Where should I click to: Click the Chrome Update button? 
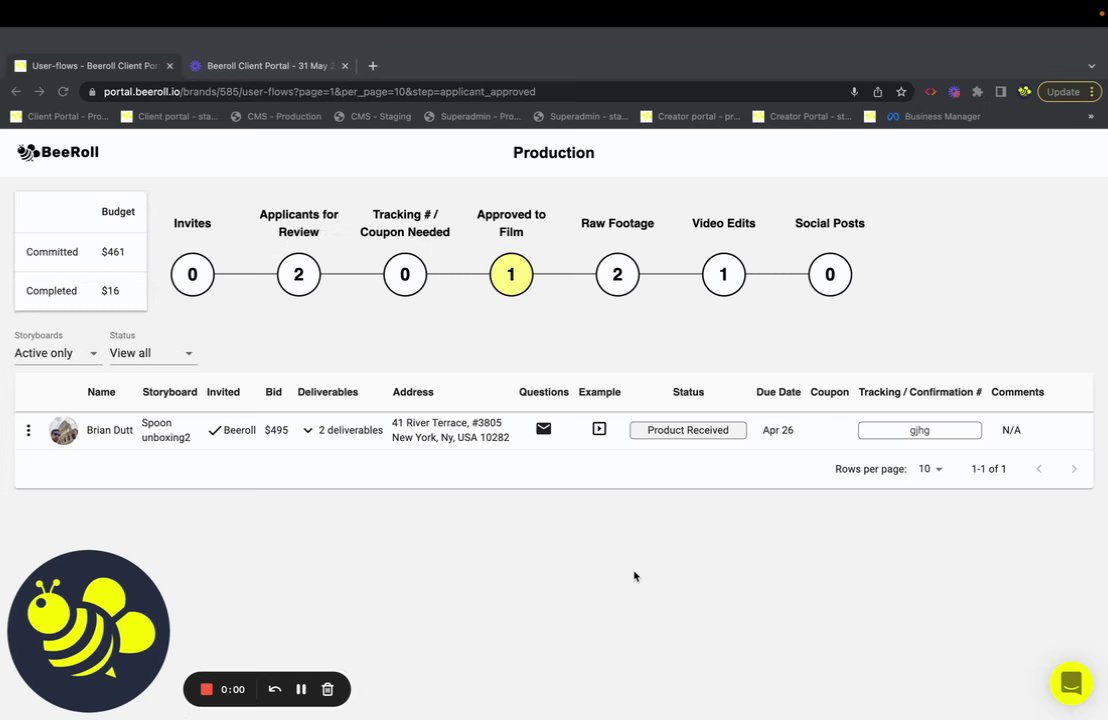1069,92
